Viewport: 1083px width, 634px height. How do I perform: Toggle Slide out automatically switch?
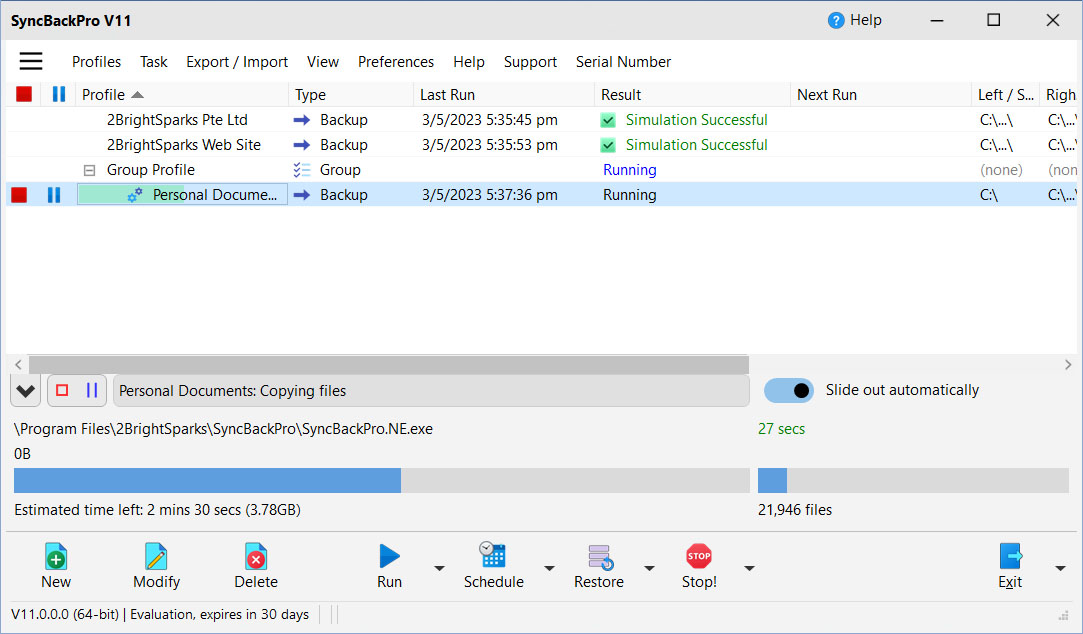click(789, 390)
